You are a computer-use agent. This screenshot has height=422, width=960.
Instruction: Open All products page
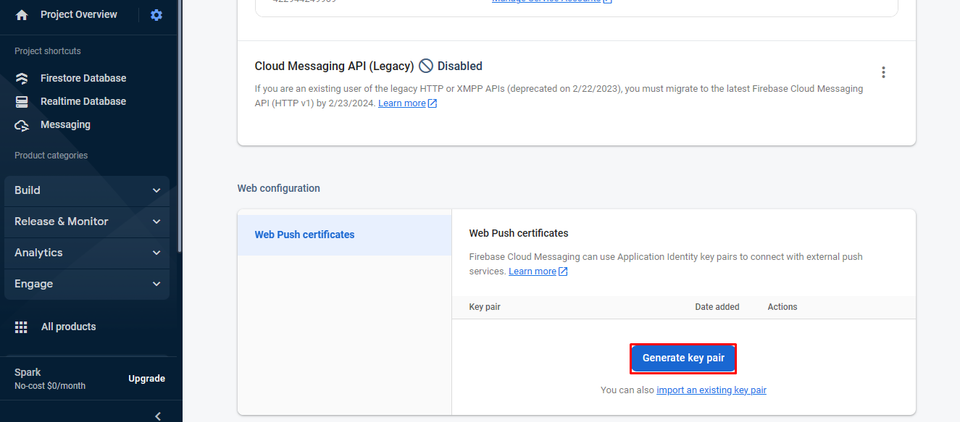69,327
